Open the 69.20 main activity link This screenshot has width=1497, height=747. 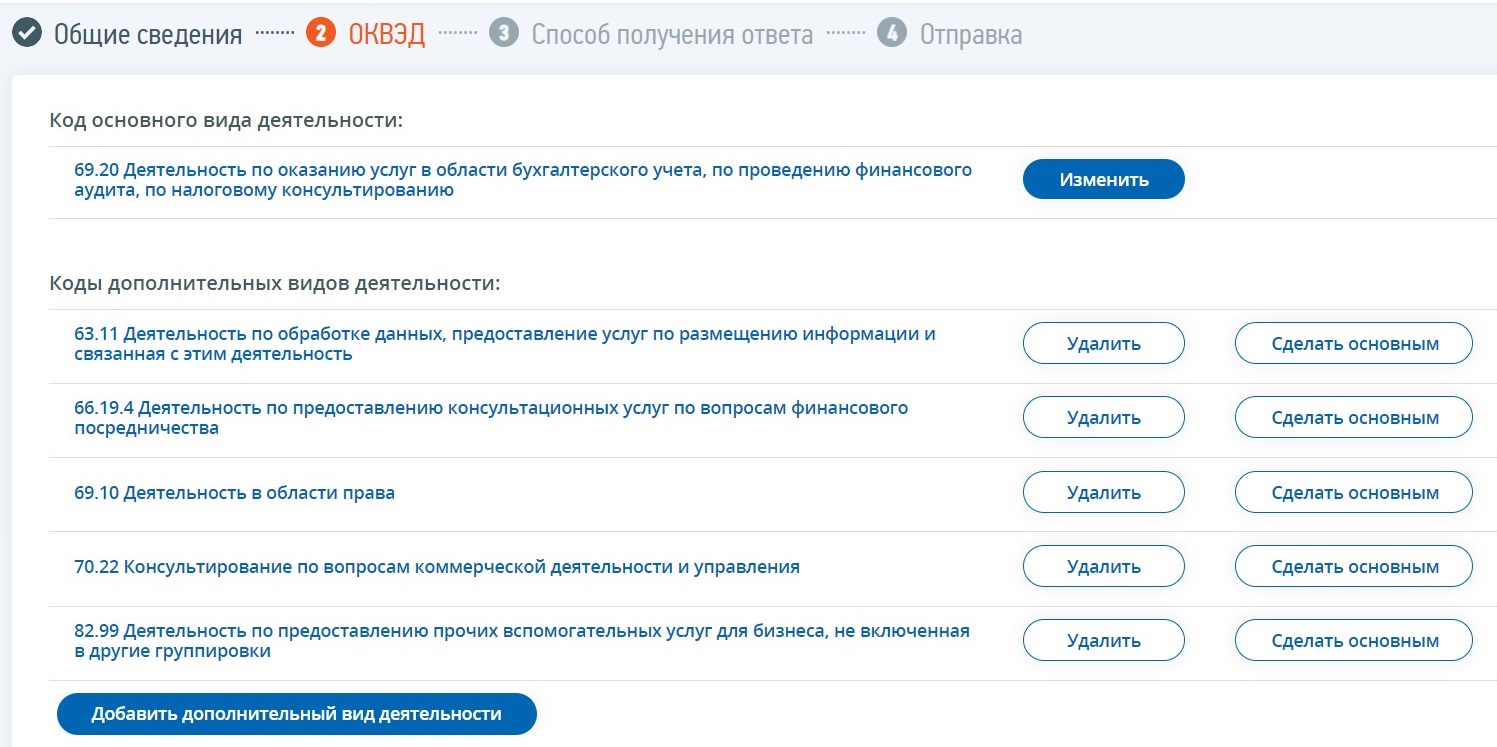pos(523,180)
